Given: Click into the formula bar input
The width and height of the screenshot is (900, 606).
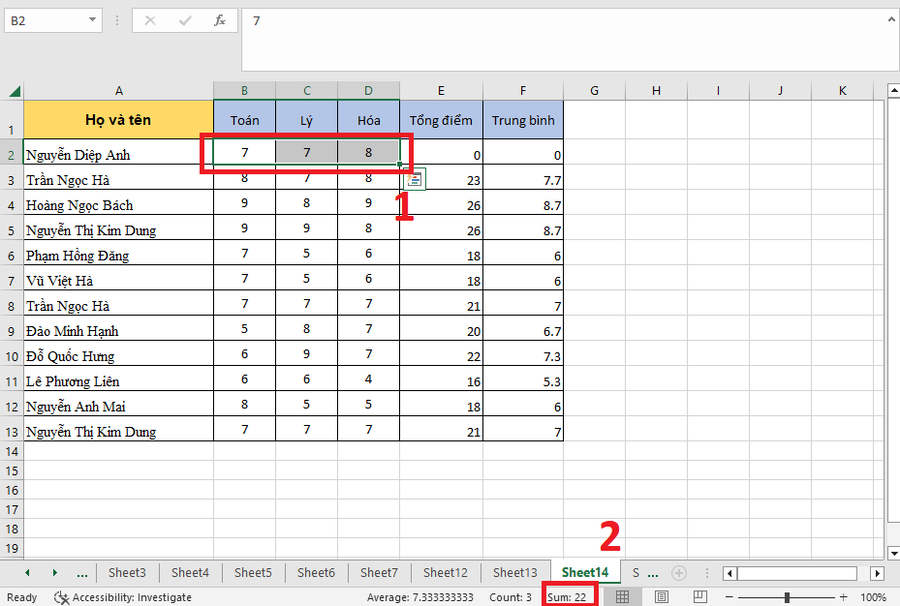Looking at the screenshot, I should pos(565,40).
